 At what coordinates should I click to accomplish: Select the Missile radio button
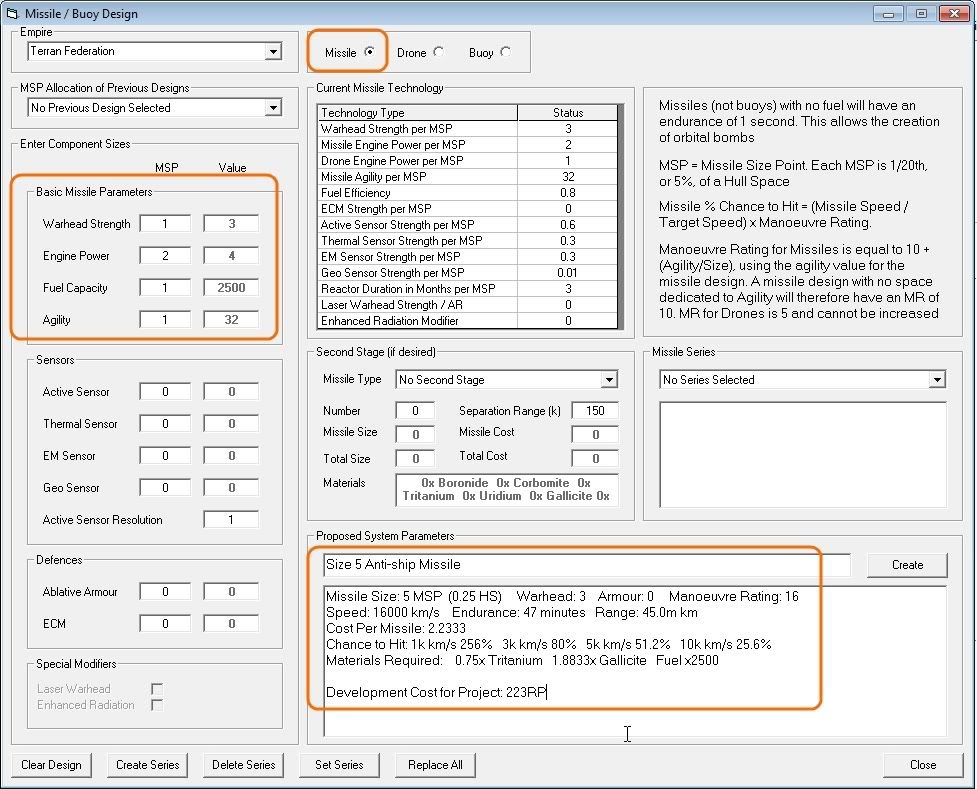click(x=369, y=52)
